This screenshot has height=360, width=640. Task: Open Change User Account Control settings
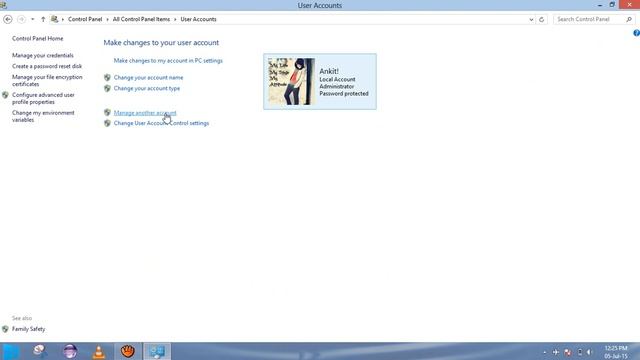[x=161, y=123]
